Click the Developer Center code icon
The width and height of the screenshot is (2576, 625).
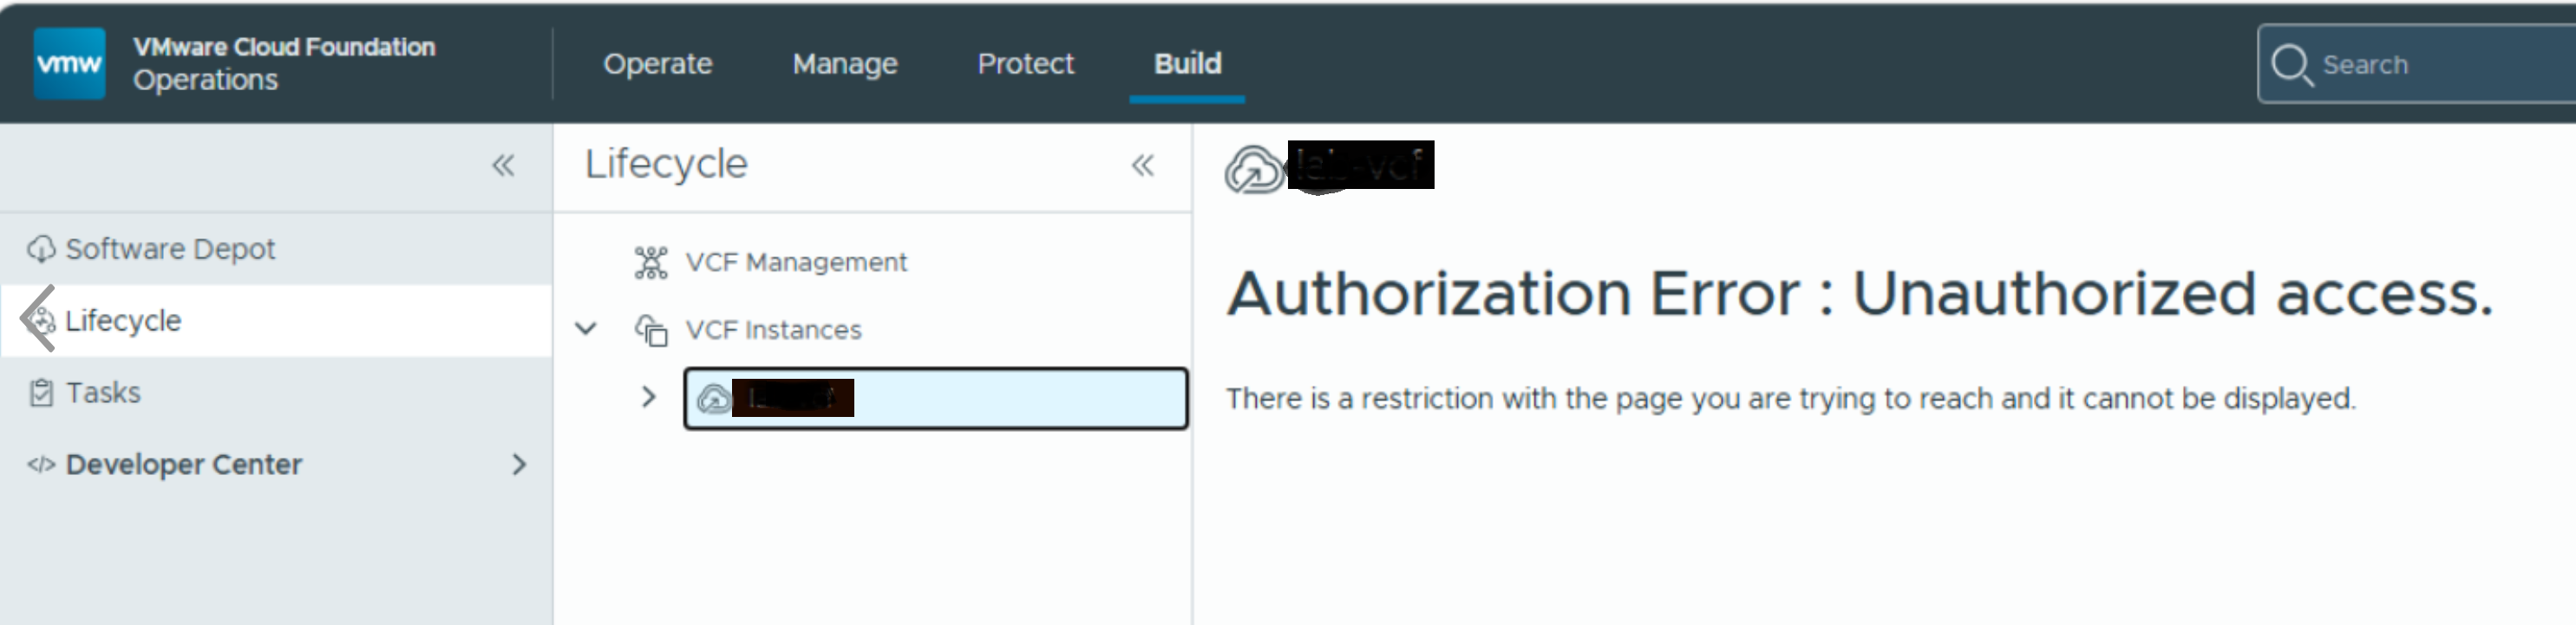(x=41, y=465)
